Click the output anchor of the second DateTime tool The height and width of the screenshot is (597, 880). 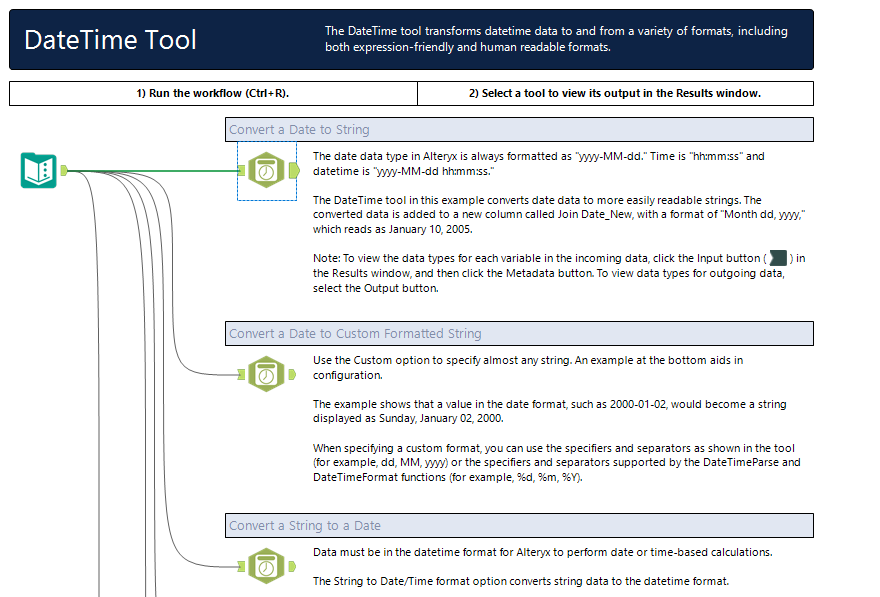click(x=290, y=374)
